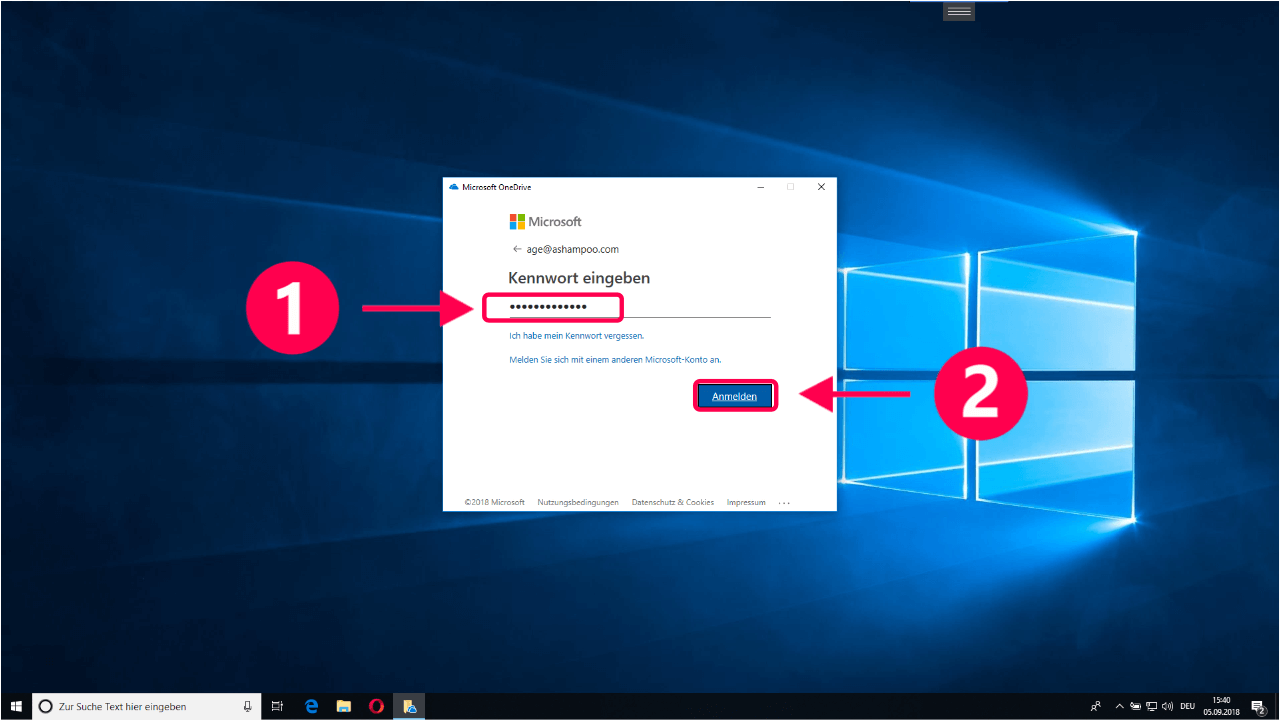The image size is (1280, 720).
Task: Click the Cortana circle in the search box
Action: [45, 706]
